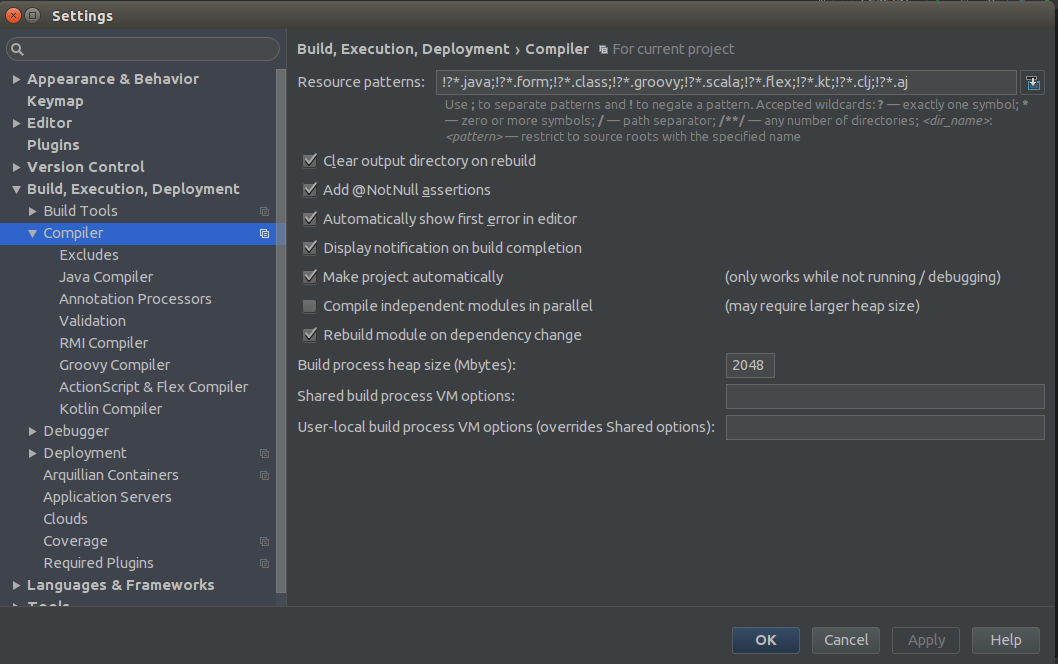
Task: Click project-level icon beside Build Tools
Action: [264, 211]
